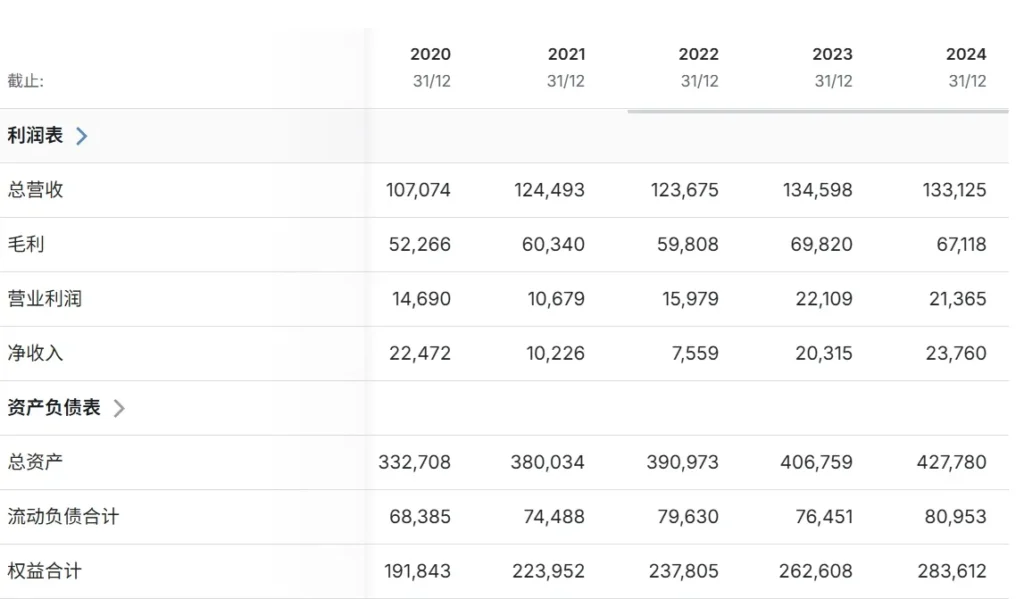Click the 2020 净收入 value 22,472

(418, 353)
